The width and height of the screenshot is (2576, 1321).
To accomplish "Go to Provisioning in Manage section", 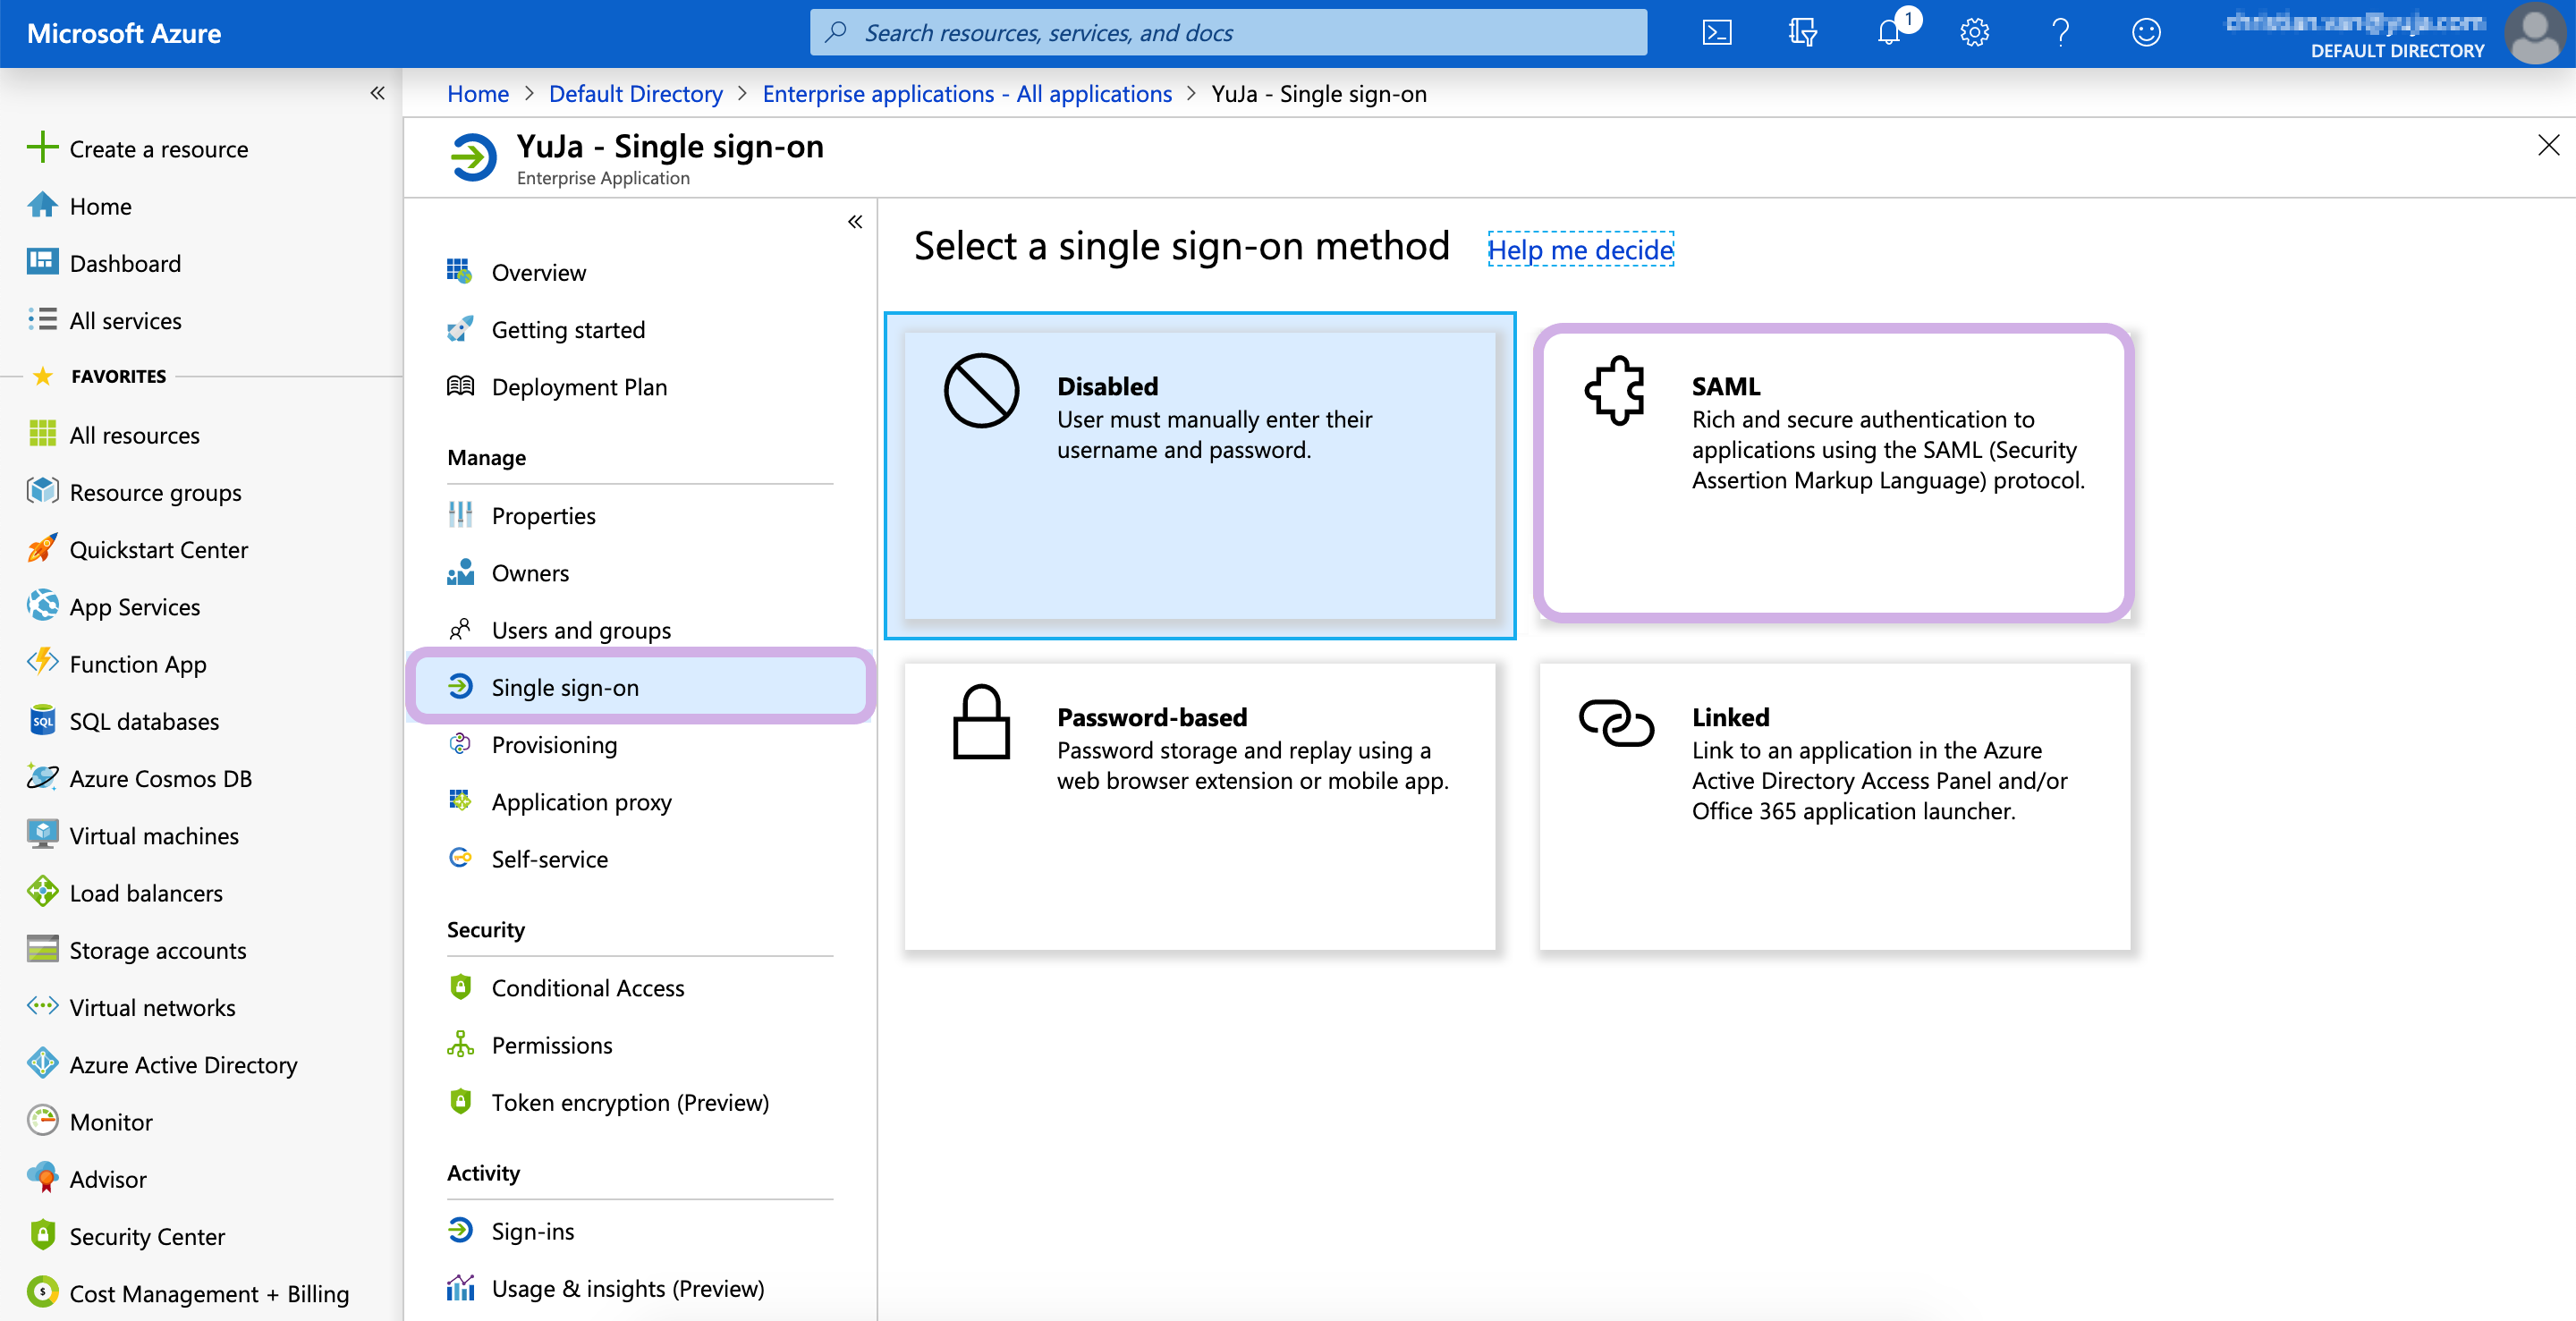I will coord(554,745).
